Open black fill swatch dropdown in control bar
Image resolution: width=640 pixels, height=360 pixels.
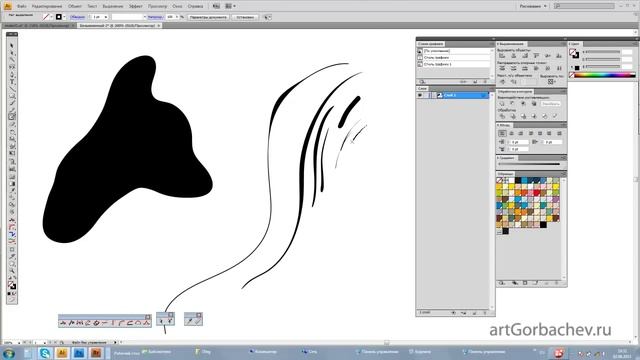(x=64, y=17)
